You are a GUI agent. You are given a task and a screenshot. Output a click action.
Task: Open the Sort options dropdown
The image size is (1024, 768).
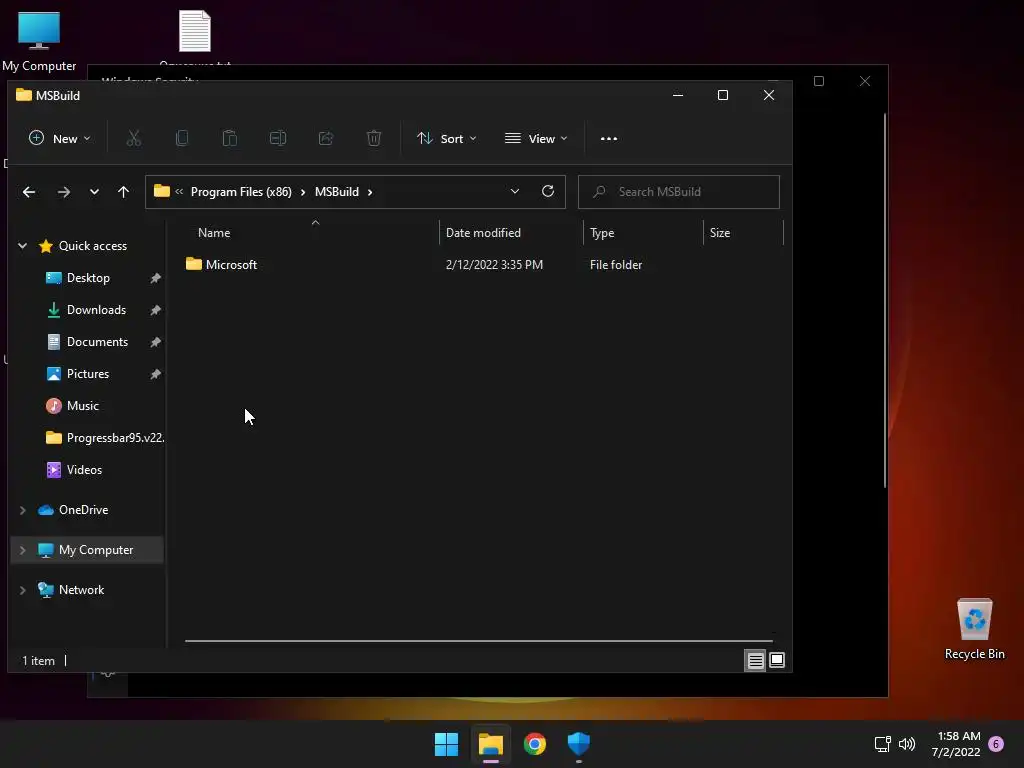[447, 138]
